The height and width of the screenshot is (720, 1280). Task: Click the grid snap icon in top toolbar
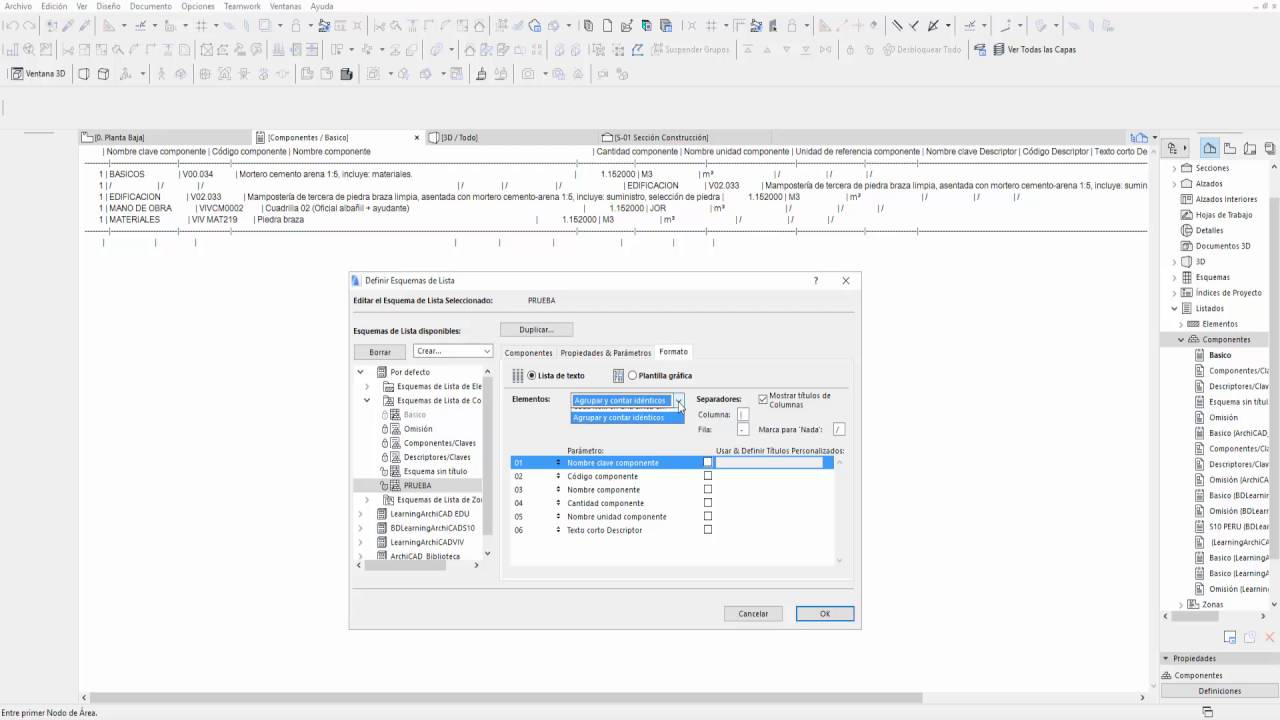click(202, 25)
